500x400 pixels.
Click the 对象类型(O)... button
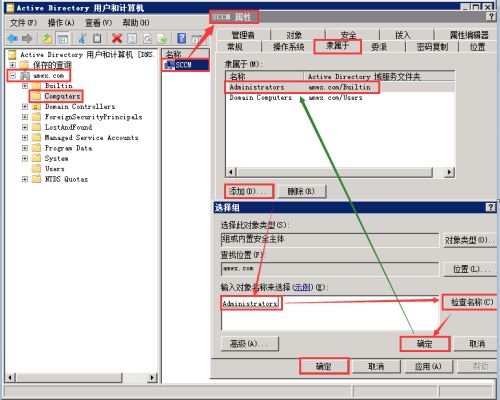pos(470,240)
